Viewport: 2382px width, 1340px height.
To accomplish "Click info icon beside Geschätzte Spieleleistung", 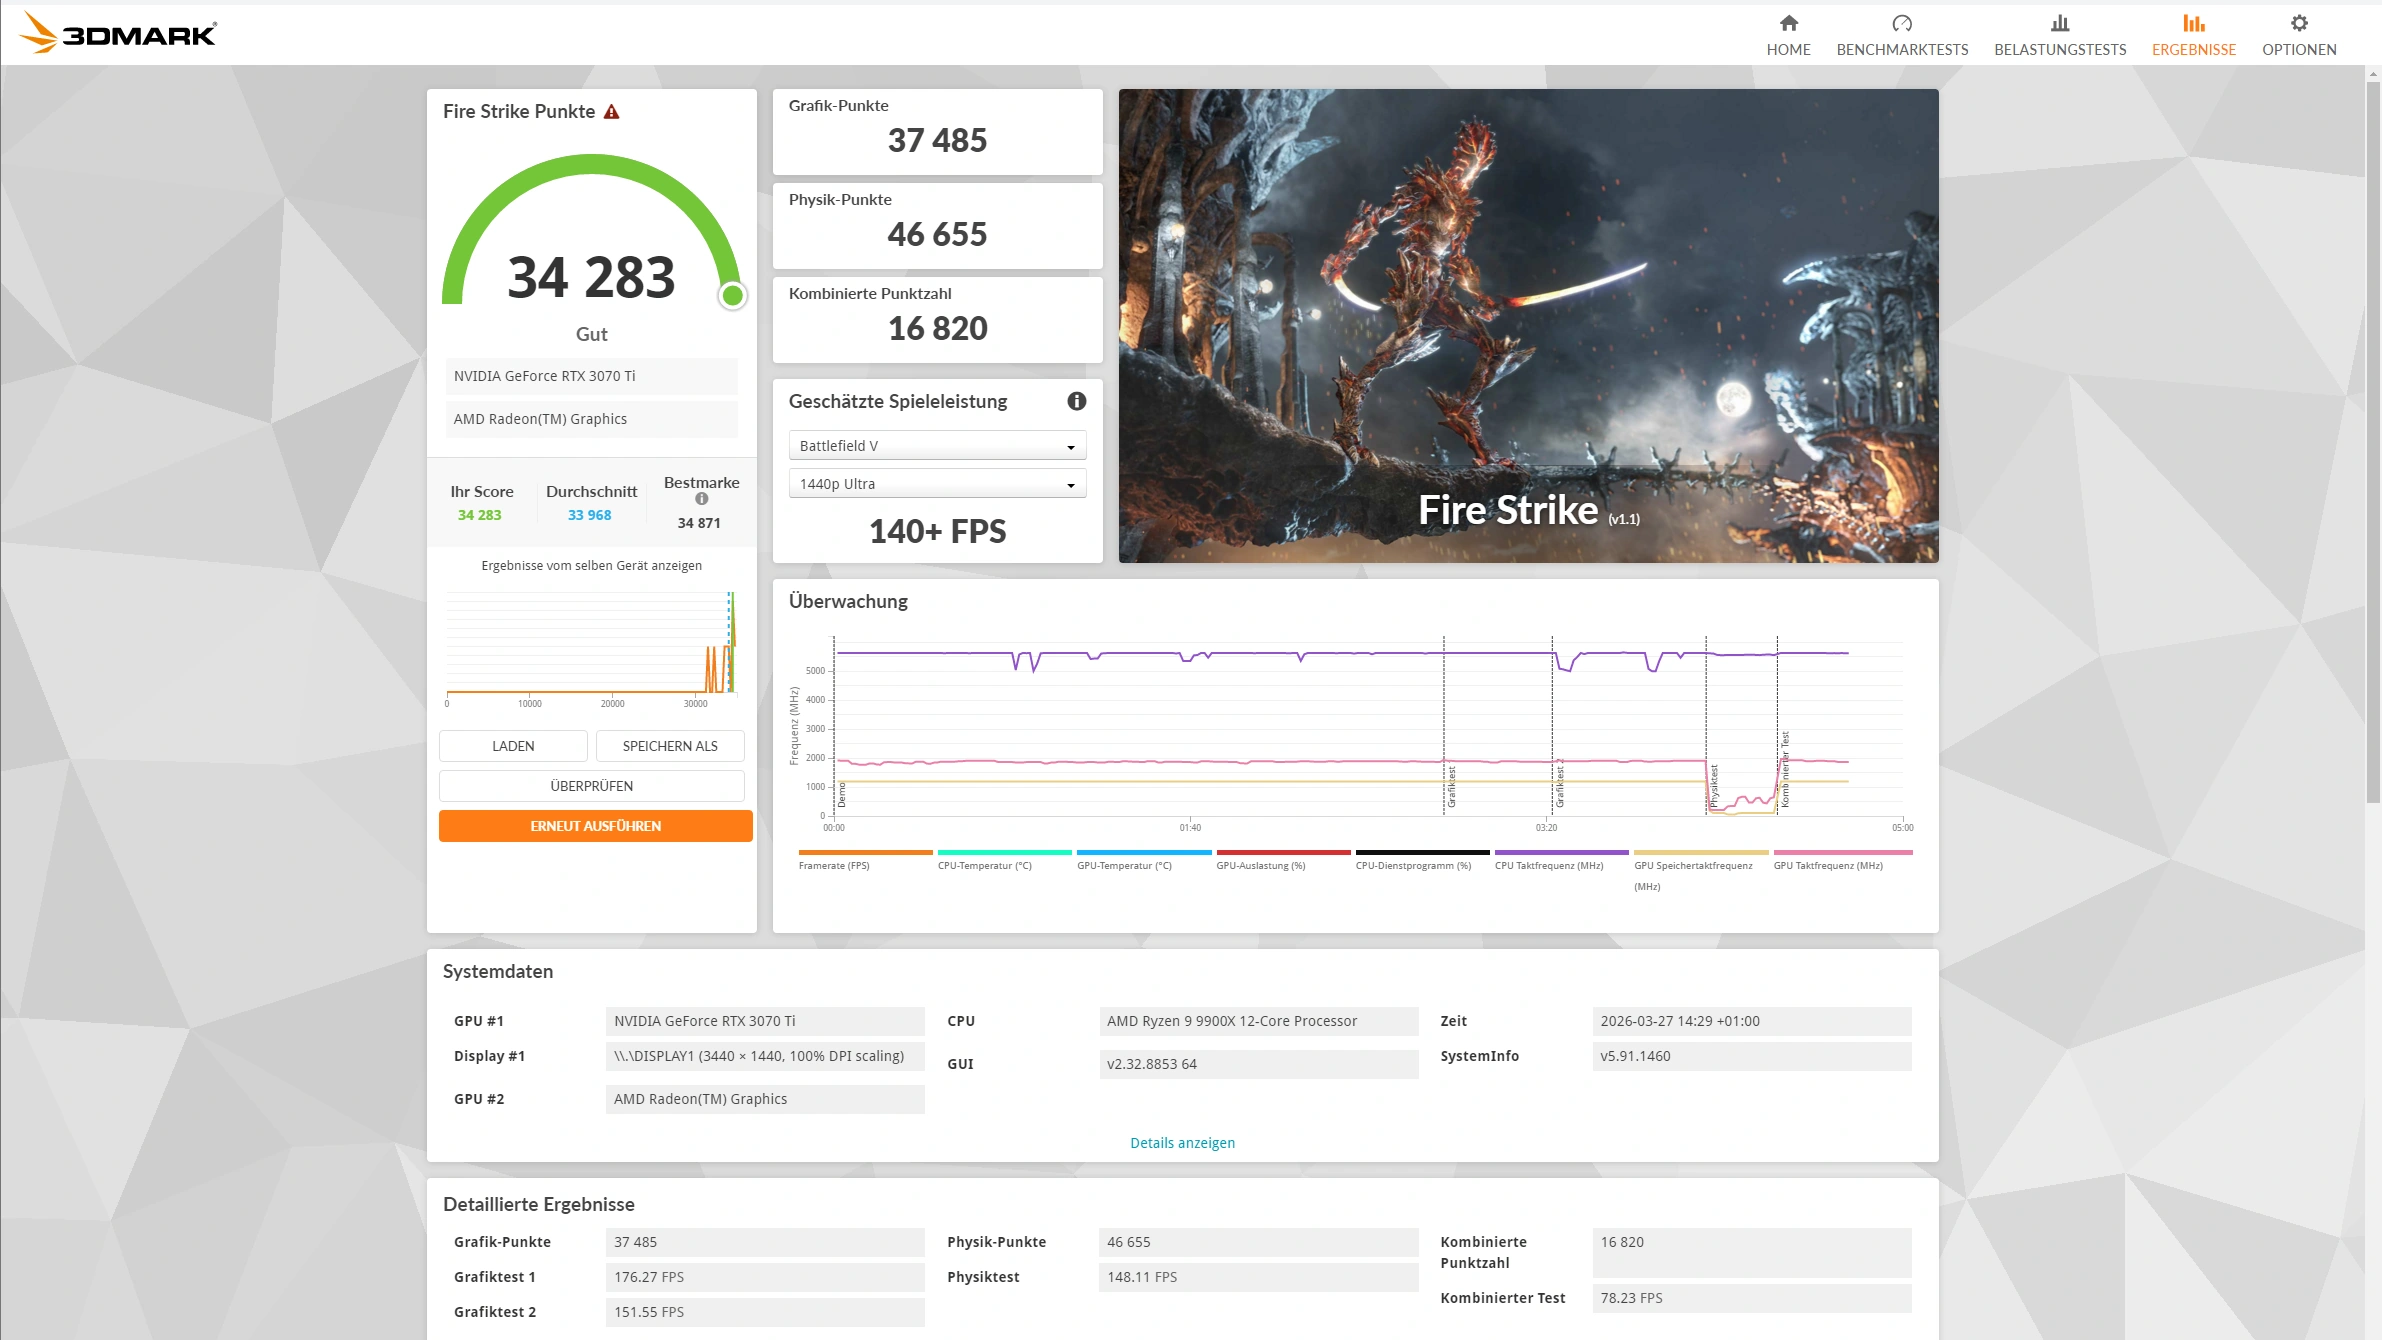I will tap(1076, 401).
